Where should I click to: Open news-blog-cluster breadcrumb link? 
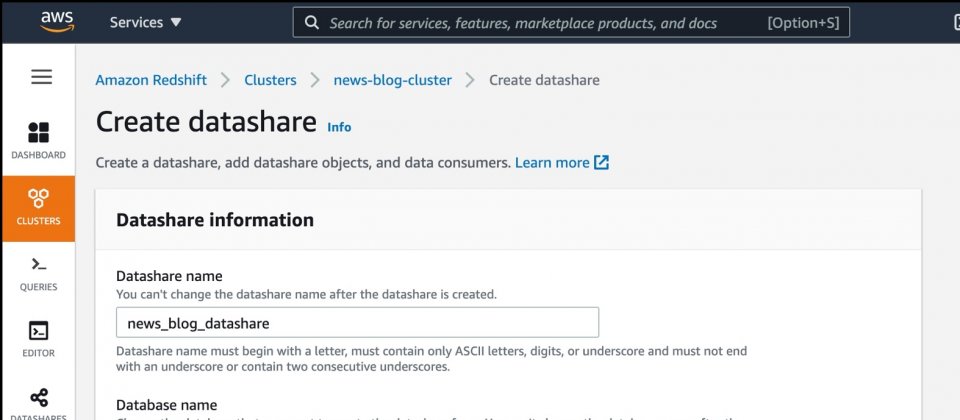pyautogui.click(x=392, y=80)
